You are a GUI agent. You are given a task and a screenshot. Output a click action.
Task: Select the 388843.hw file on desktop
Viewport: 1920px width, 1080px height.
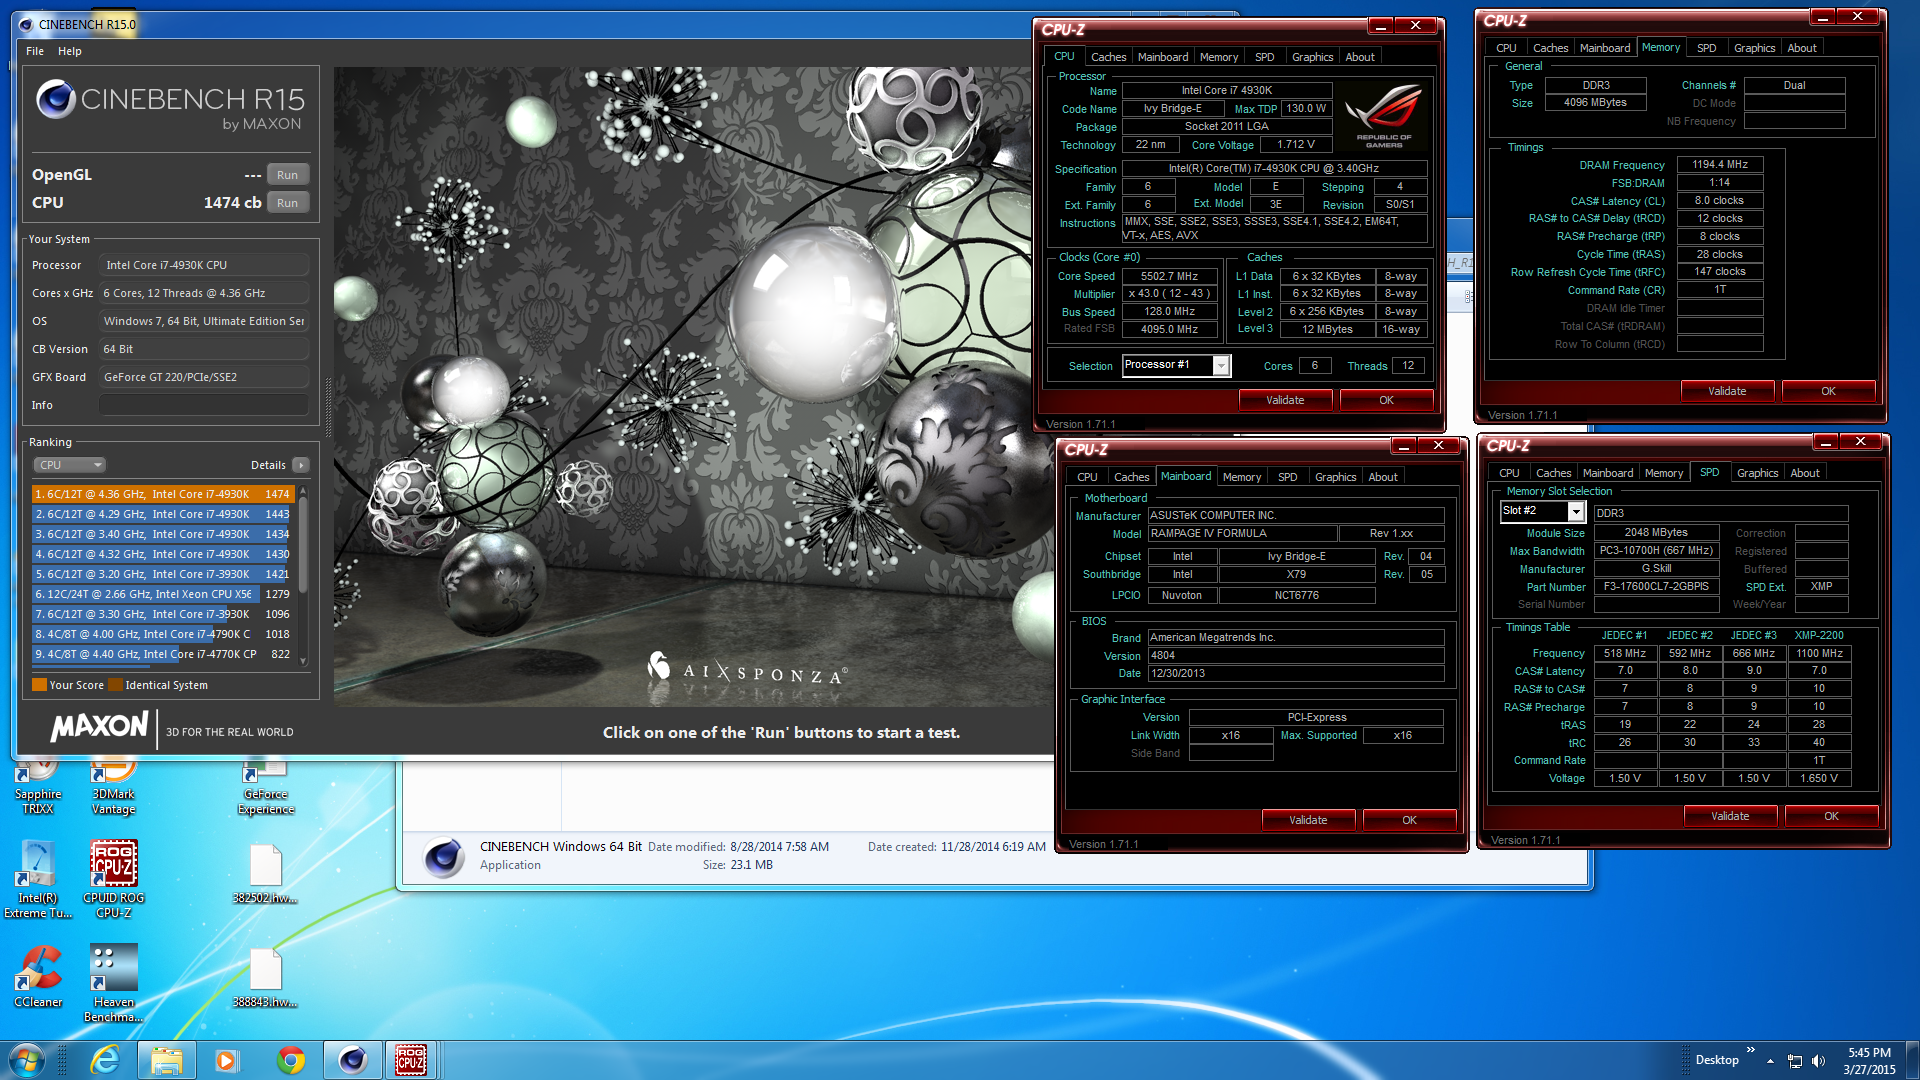tap(266, 979)
